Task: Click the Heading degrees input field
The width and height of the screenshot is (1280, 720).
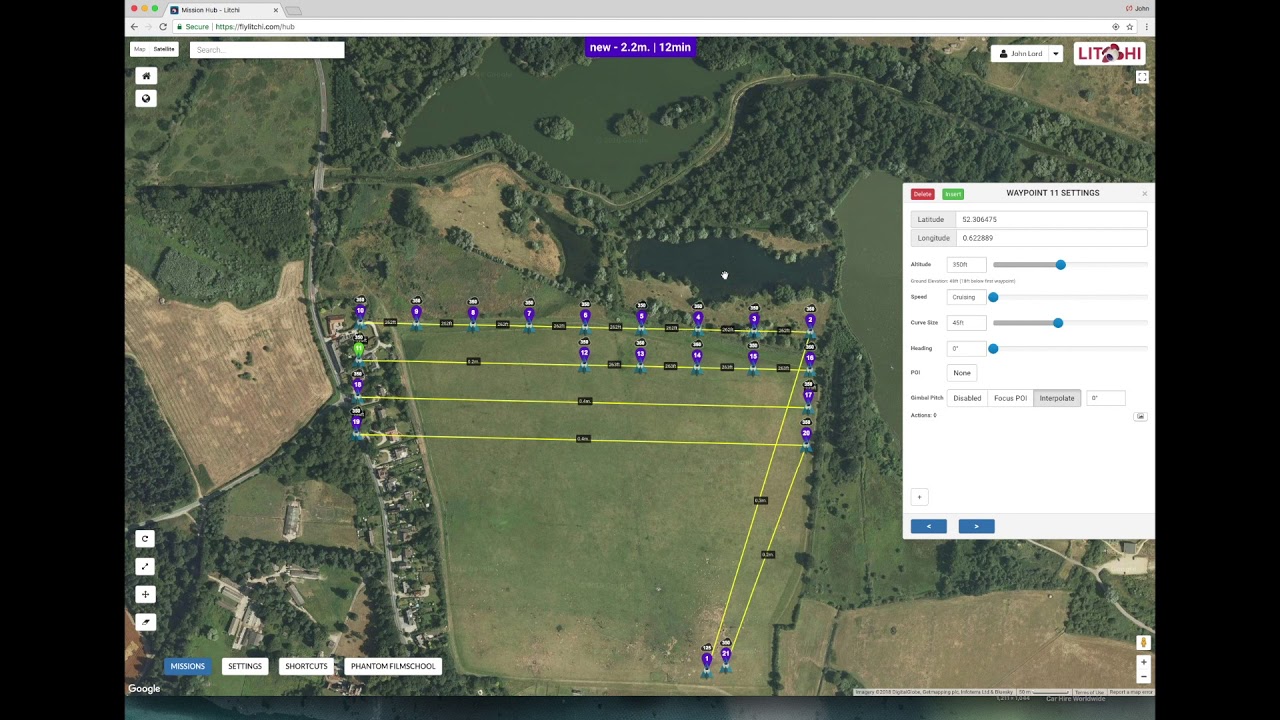Action: coord(966,349)
